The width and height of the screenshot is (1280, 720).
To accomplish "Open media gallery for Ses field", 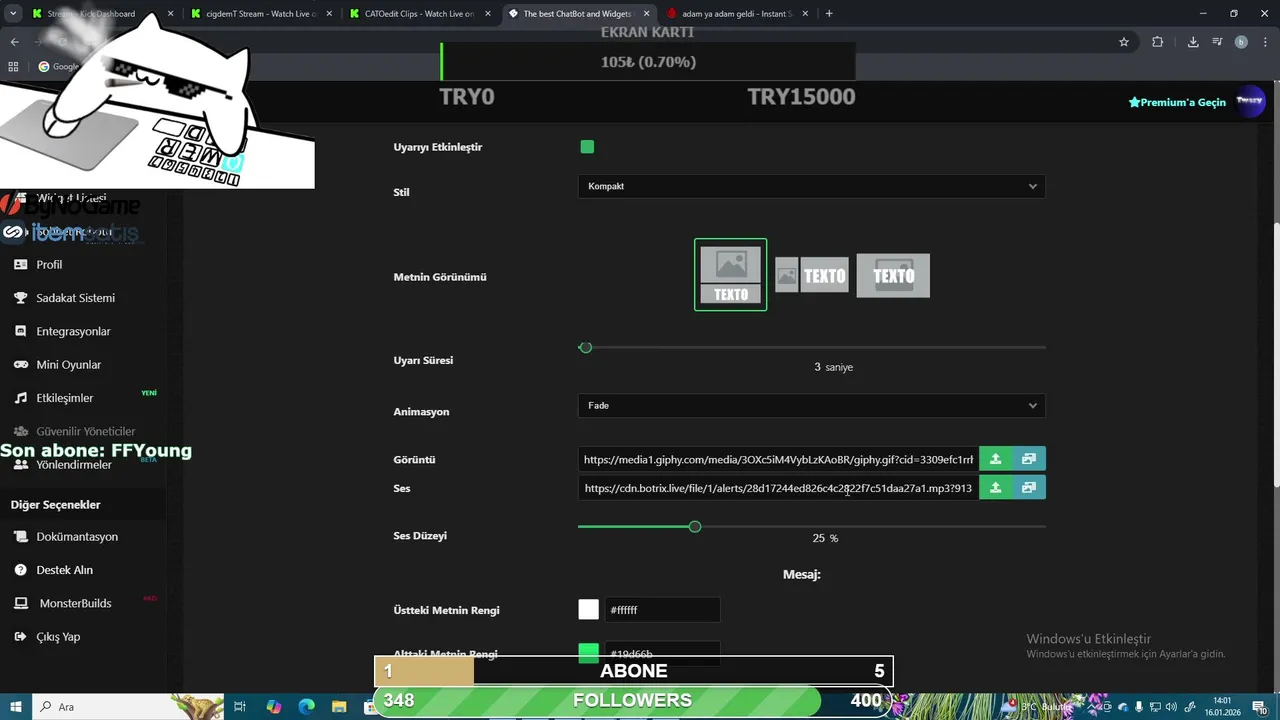I will pyautogui.click(x=1029, y=488).
